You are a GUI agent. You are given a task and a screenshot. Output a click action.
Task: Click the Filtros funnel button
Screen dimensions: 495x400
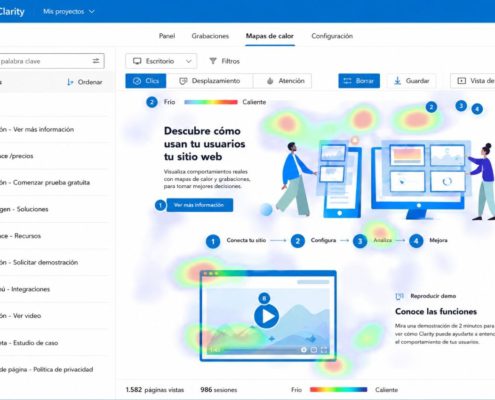224,61
